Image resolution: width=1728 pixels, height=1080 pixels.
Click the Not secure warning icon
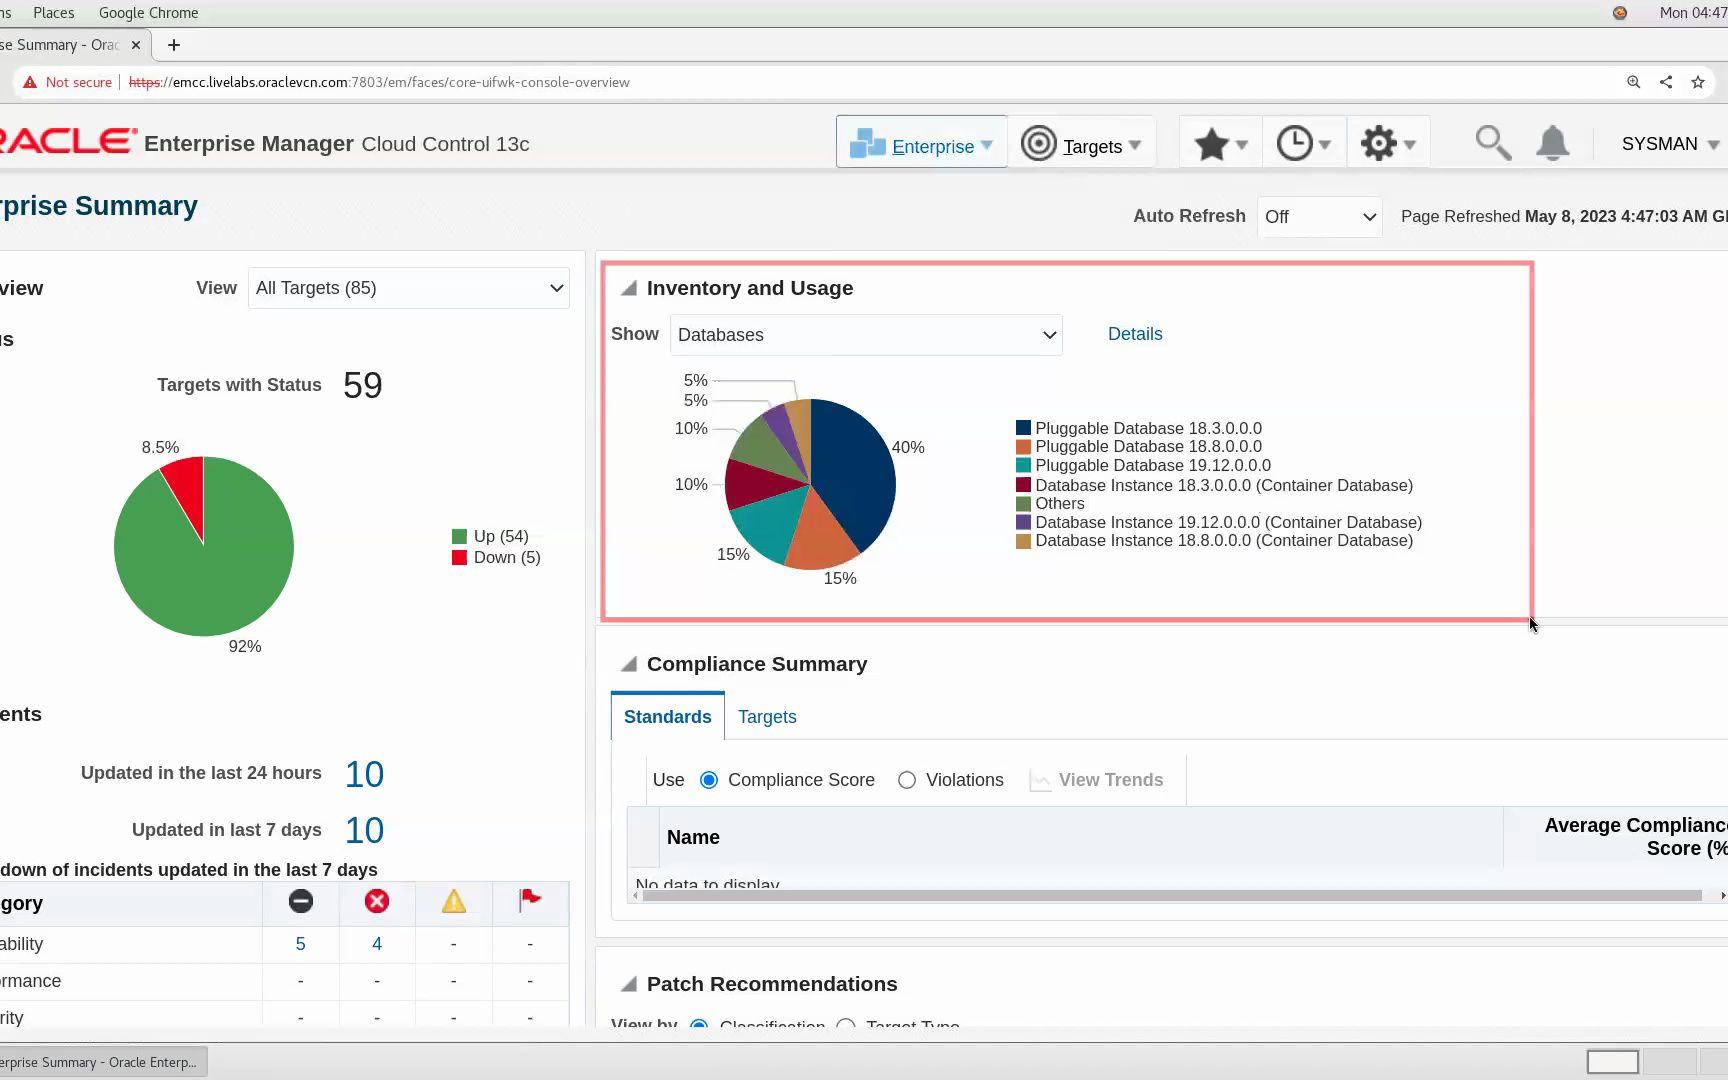[30, 82]
